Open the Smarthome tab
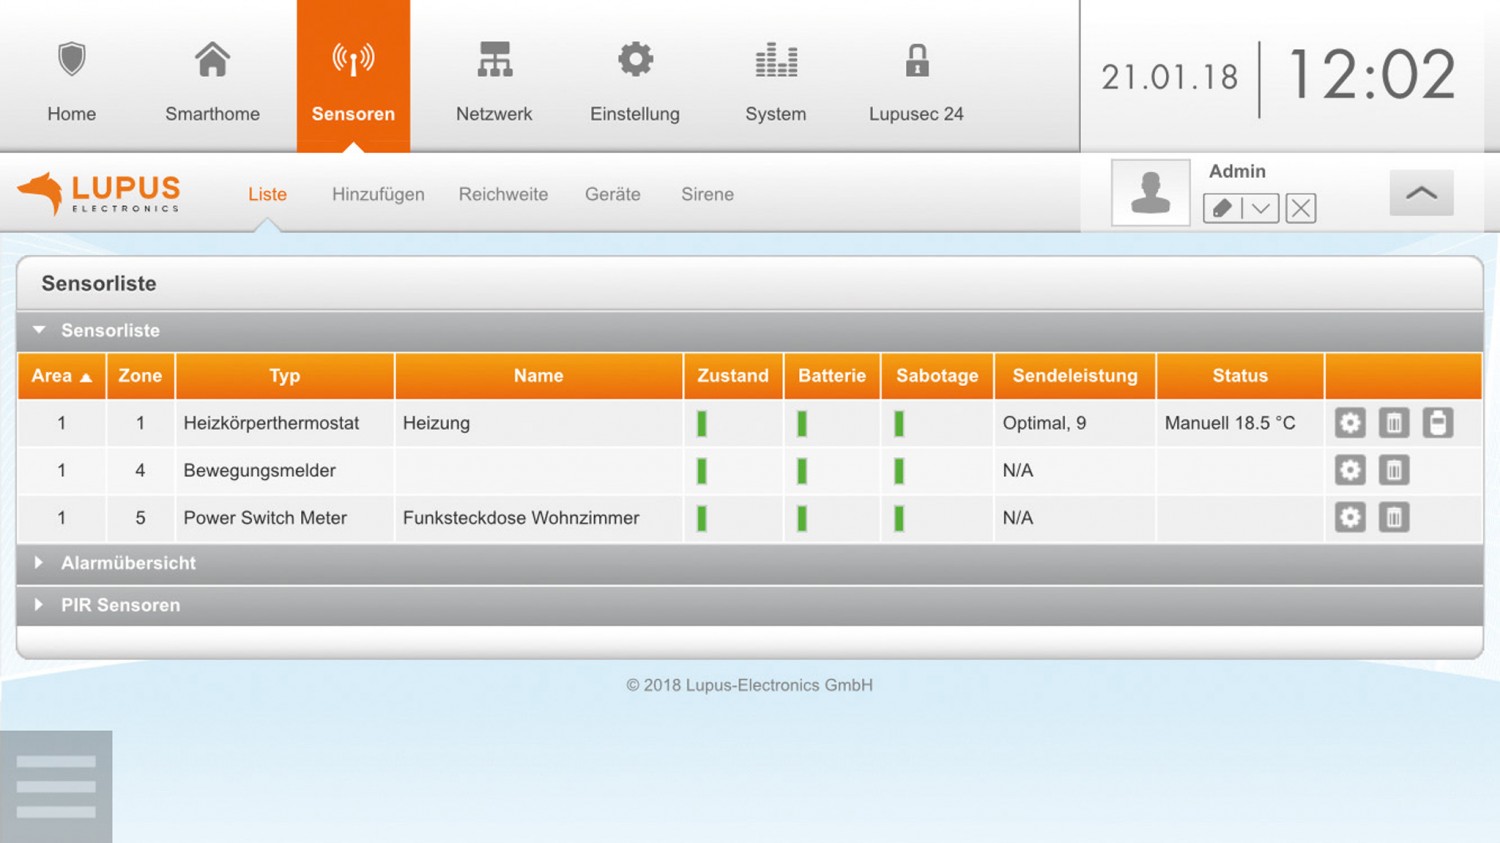The image size is (1500, 843). coord(212,82)
